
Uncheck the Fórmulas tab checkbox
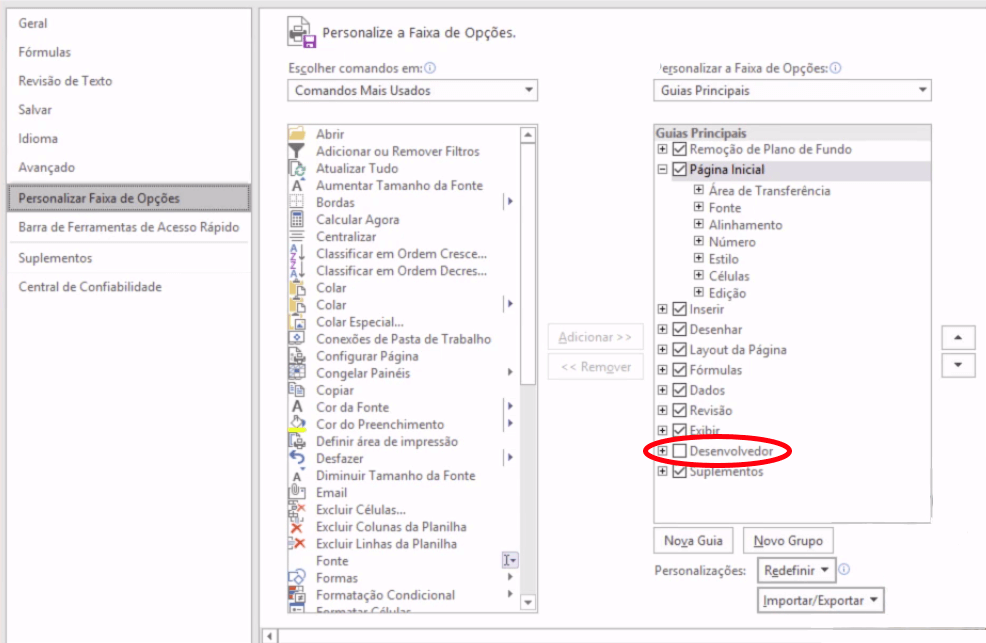[x=679, y=370]
